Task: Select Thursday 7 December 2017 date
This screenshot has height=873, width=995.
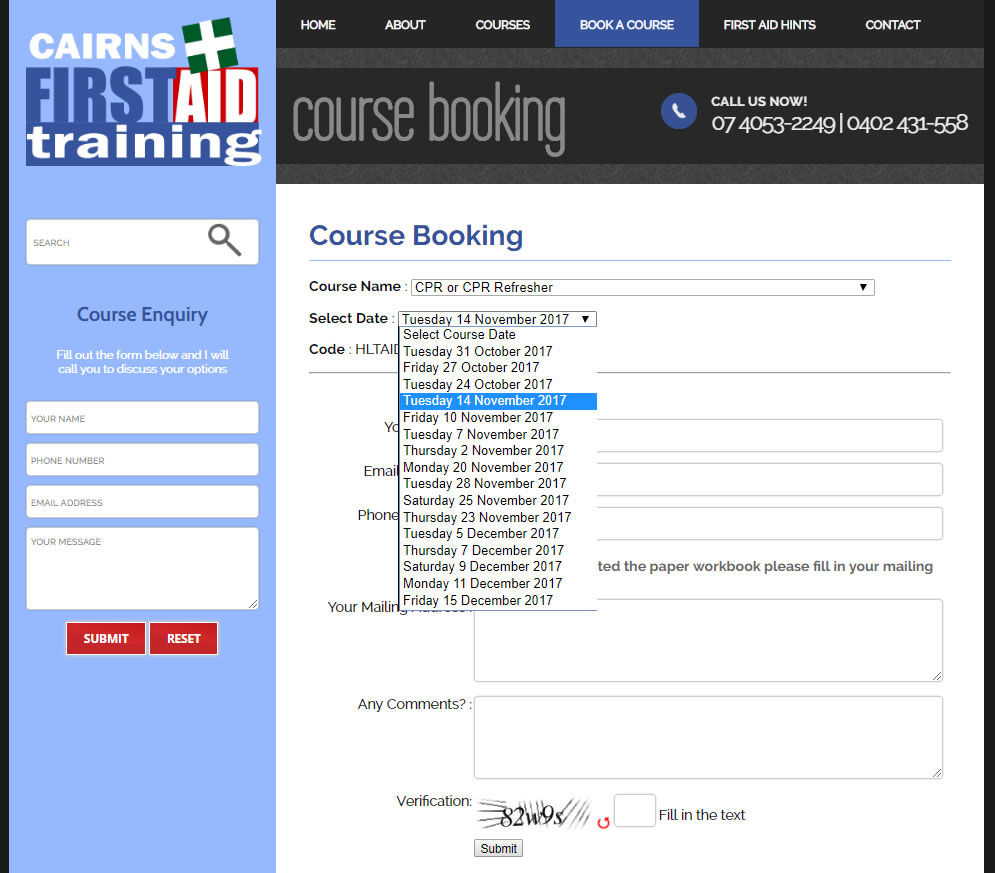Action: [x=483, y=550]
